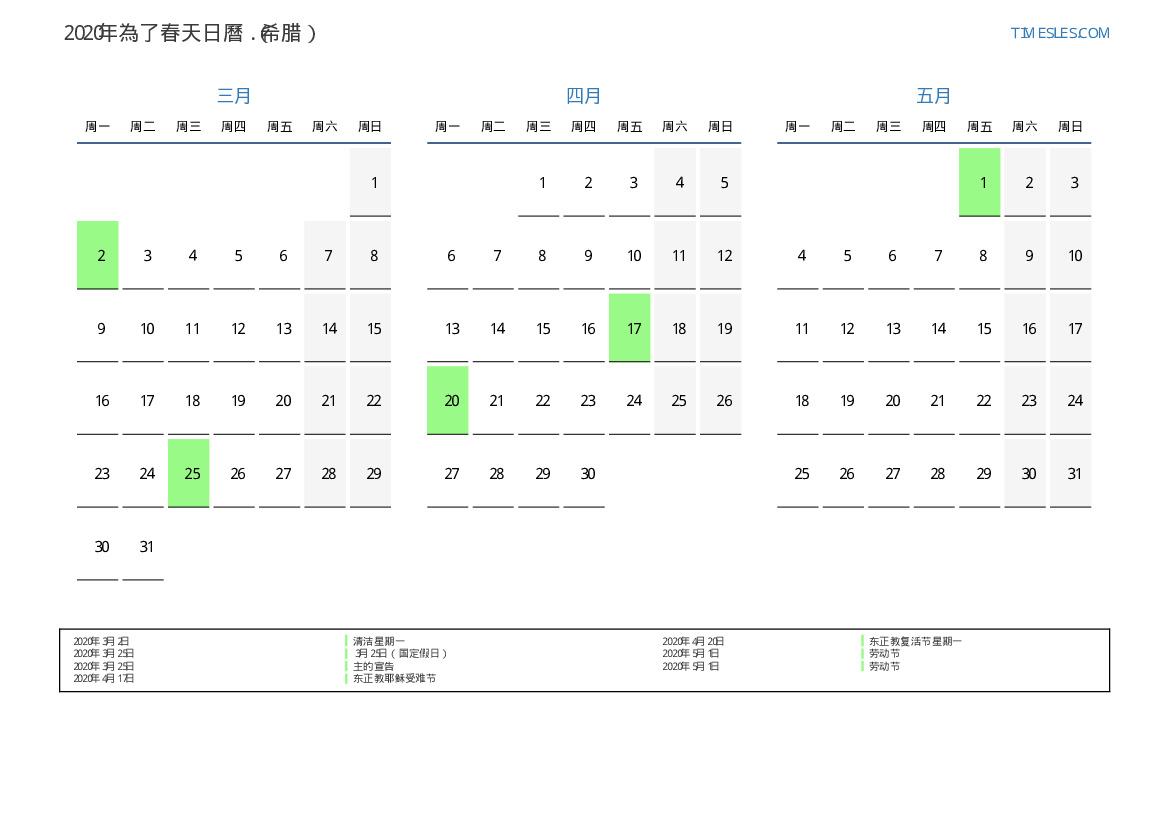This screenshot has width=1169, height=827.
Task: Select April 1 in the 四月 calendar
Action: [x=538, y=183]
